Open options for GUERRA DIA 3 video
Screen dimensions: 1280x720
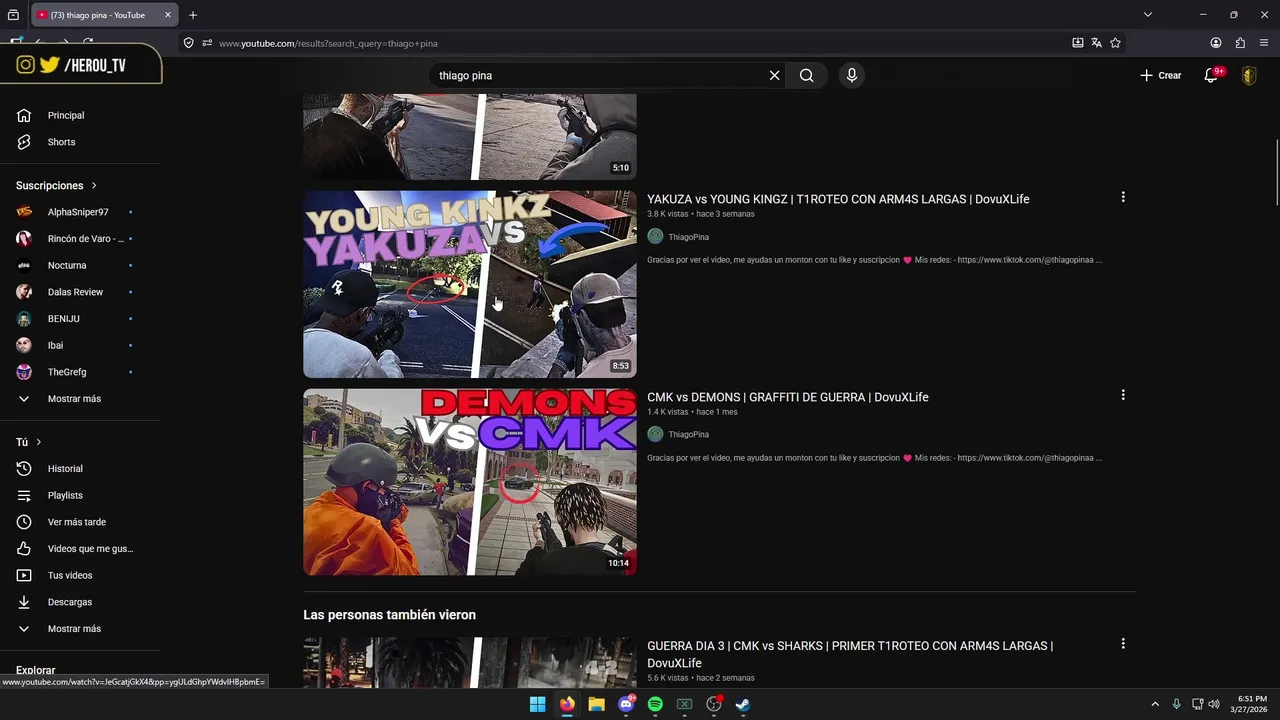click(x=1123, y=644)
